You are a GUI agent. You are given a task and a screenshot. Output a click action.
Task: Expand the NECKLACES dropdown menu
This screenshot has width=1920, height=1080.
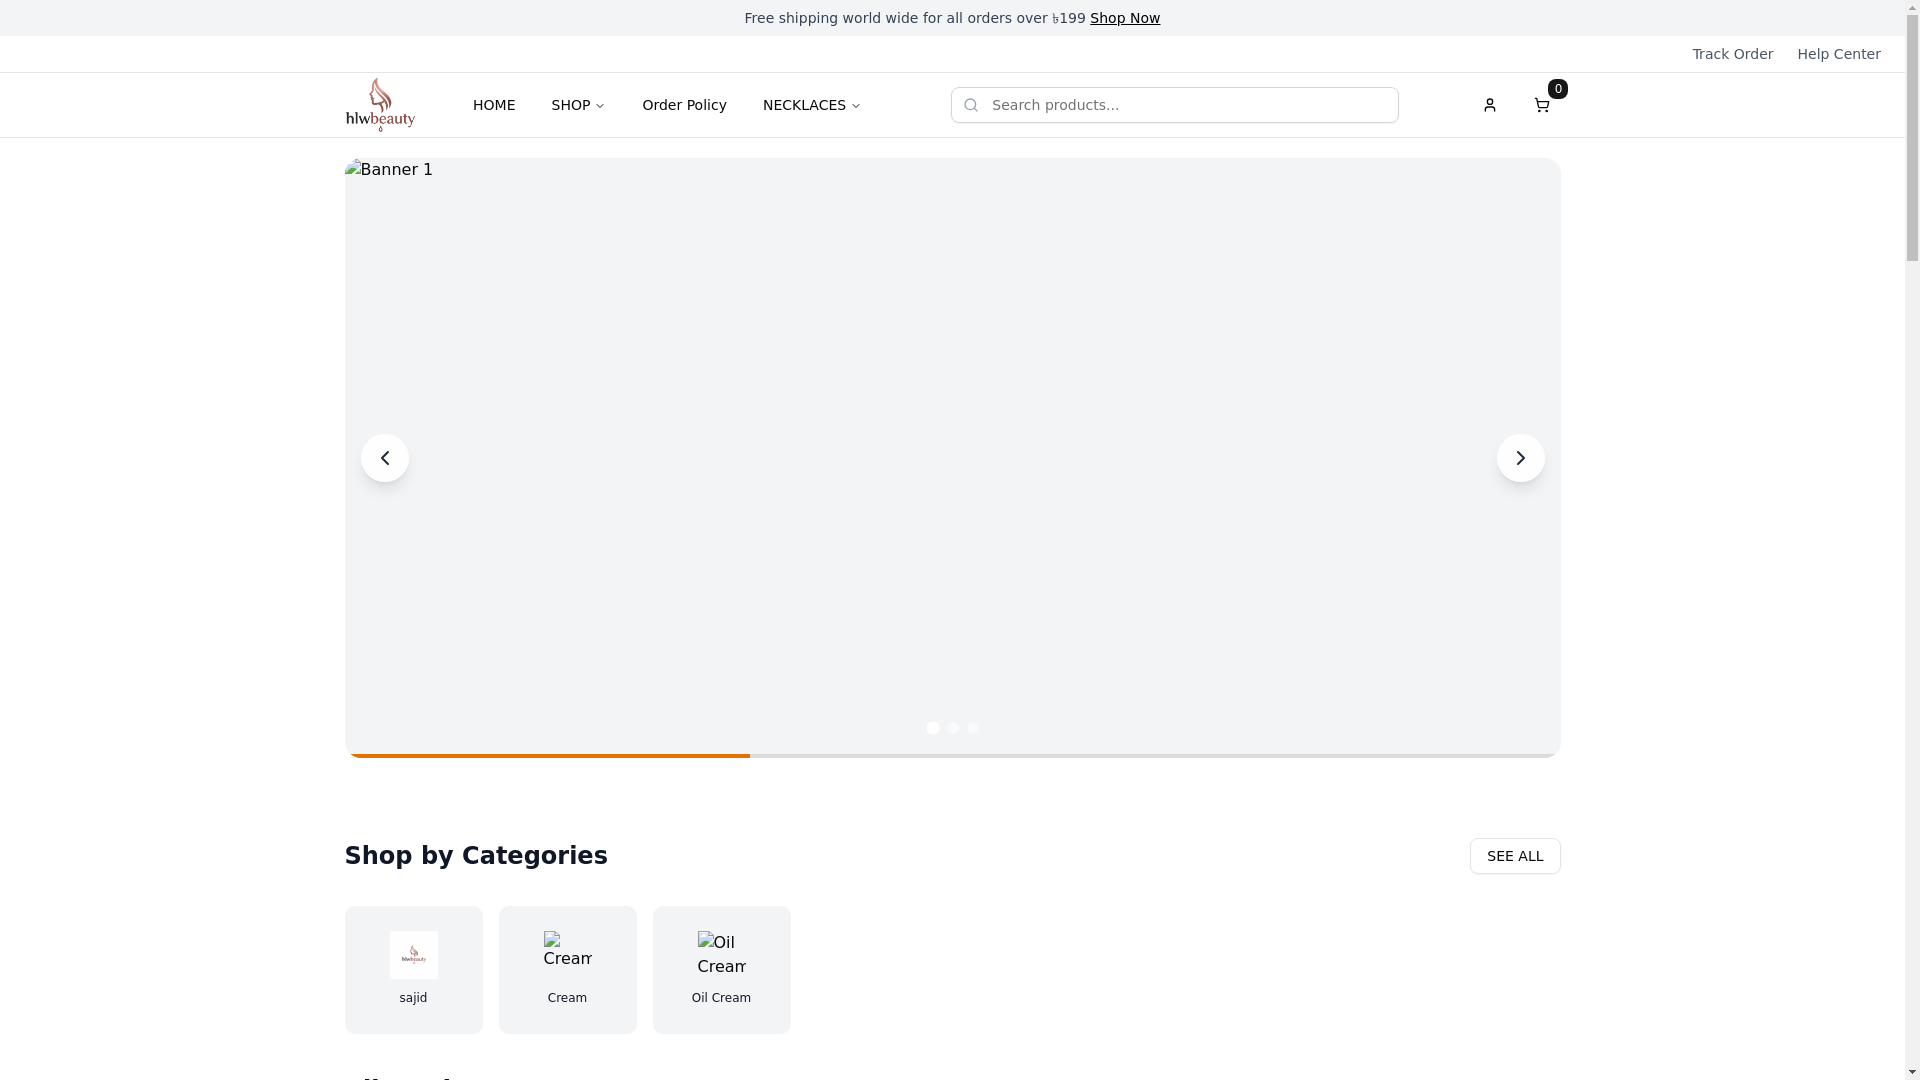[811, 105]
